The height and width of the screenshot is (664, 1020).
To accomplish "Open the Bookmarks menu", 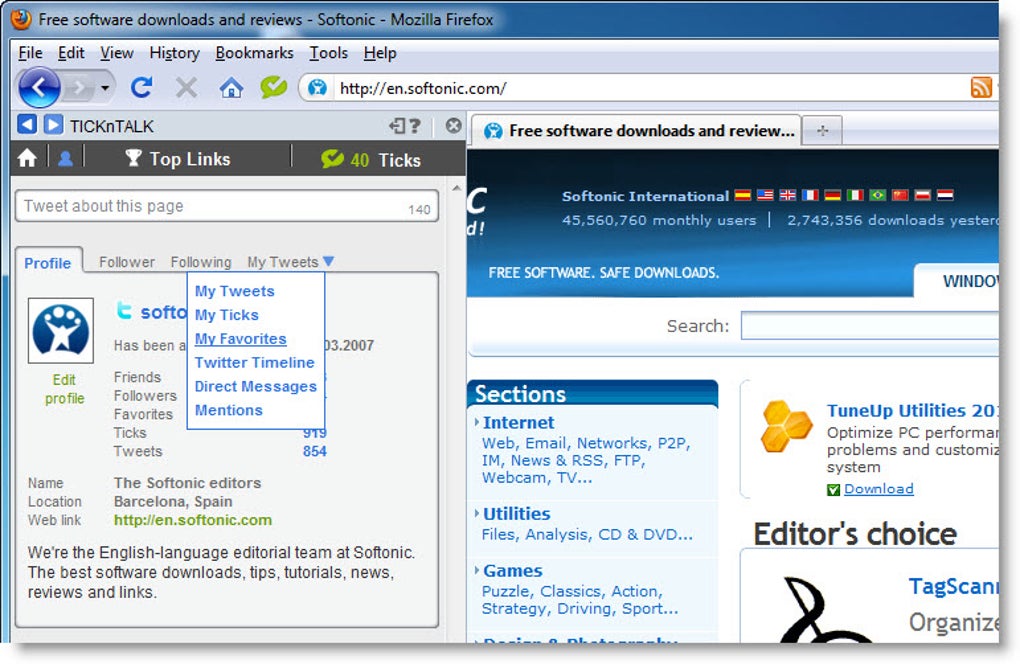I will pyautogui.click(x=254, y=53).
